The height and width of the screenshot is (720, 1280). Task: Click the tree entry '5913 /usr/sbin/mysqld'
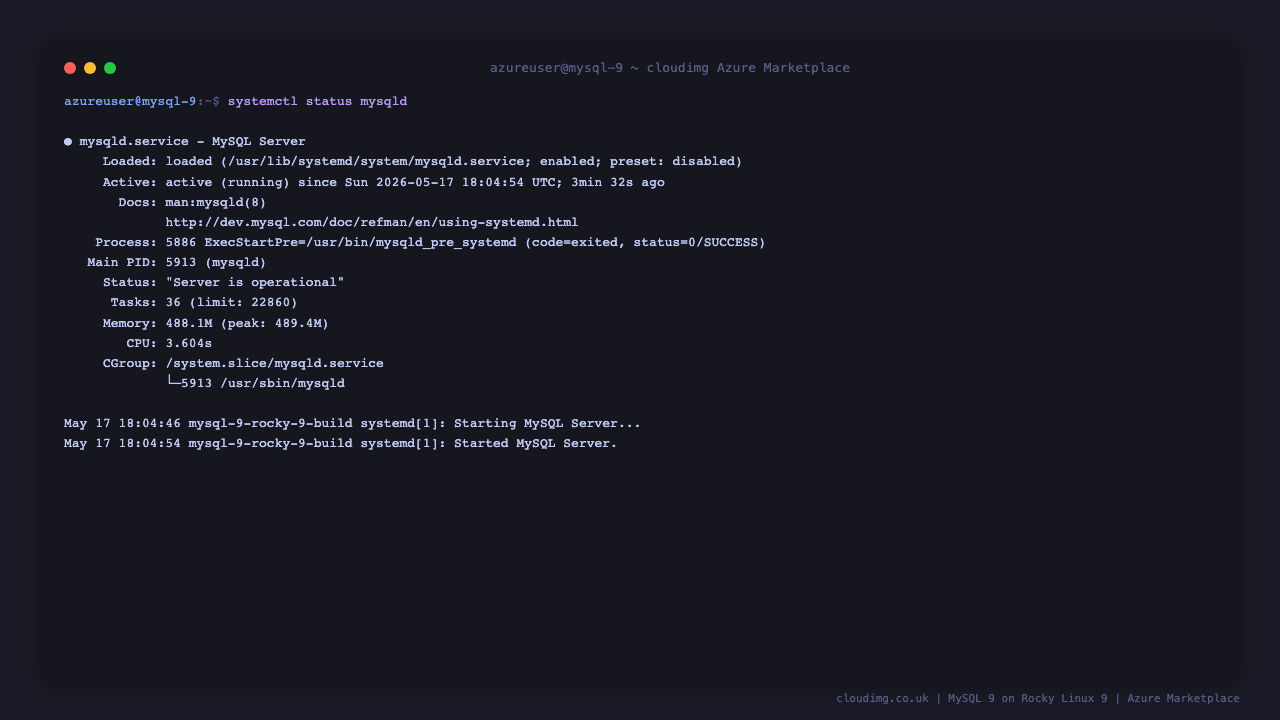pyautogui.click(x=263, y=383)
